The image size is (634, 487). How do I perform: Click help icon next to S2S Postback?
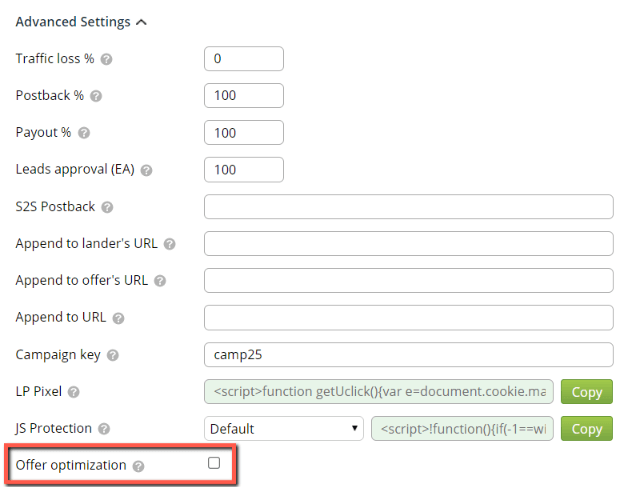click(x=107, y=207)
